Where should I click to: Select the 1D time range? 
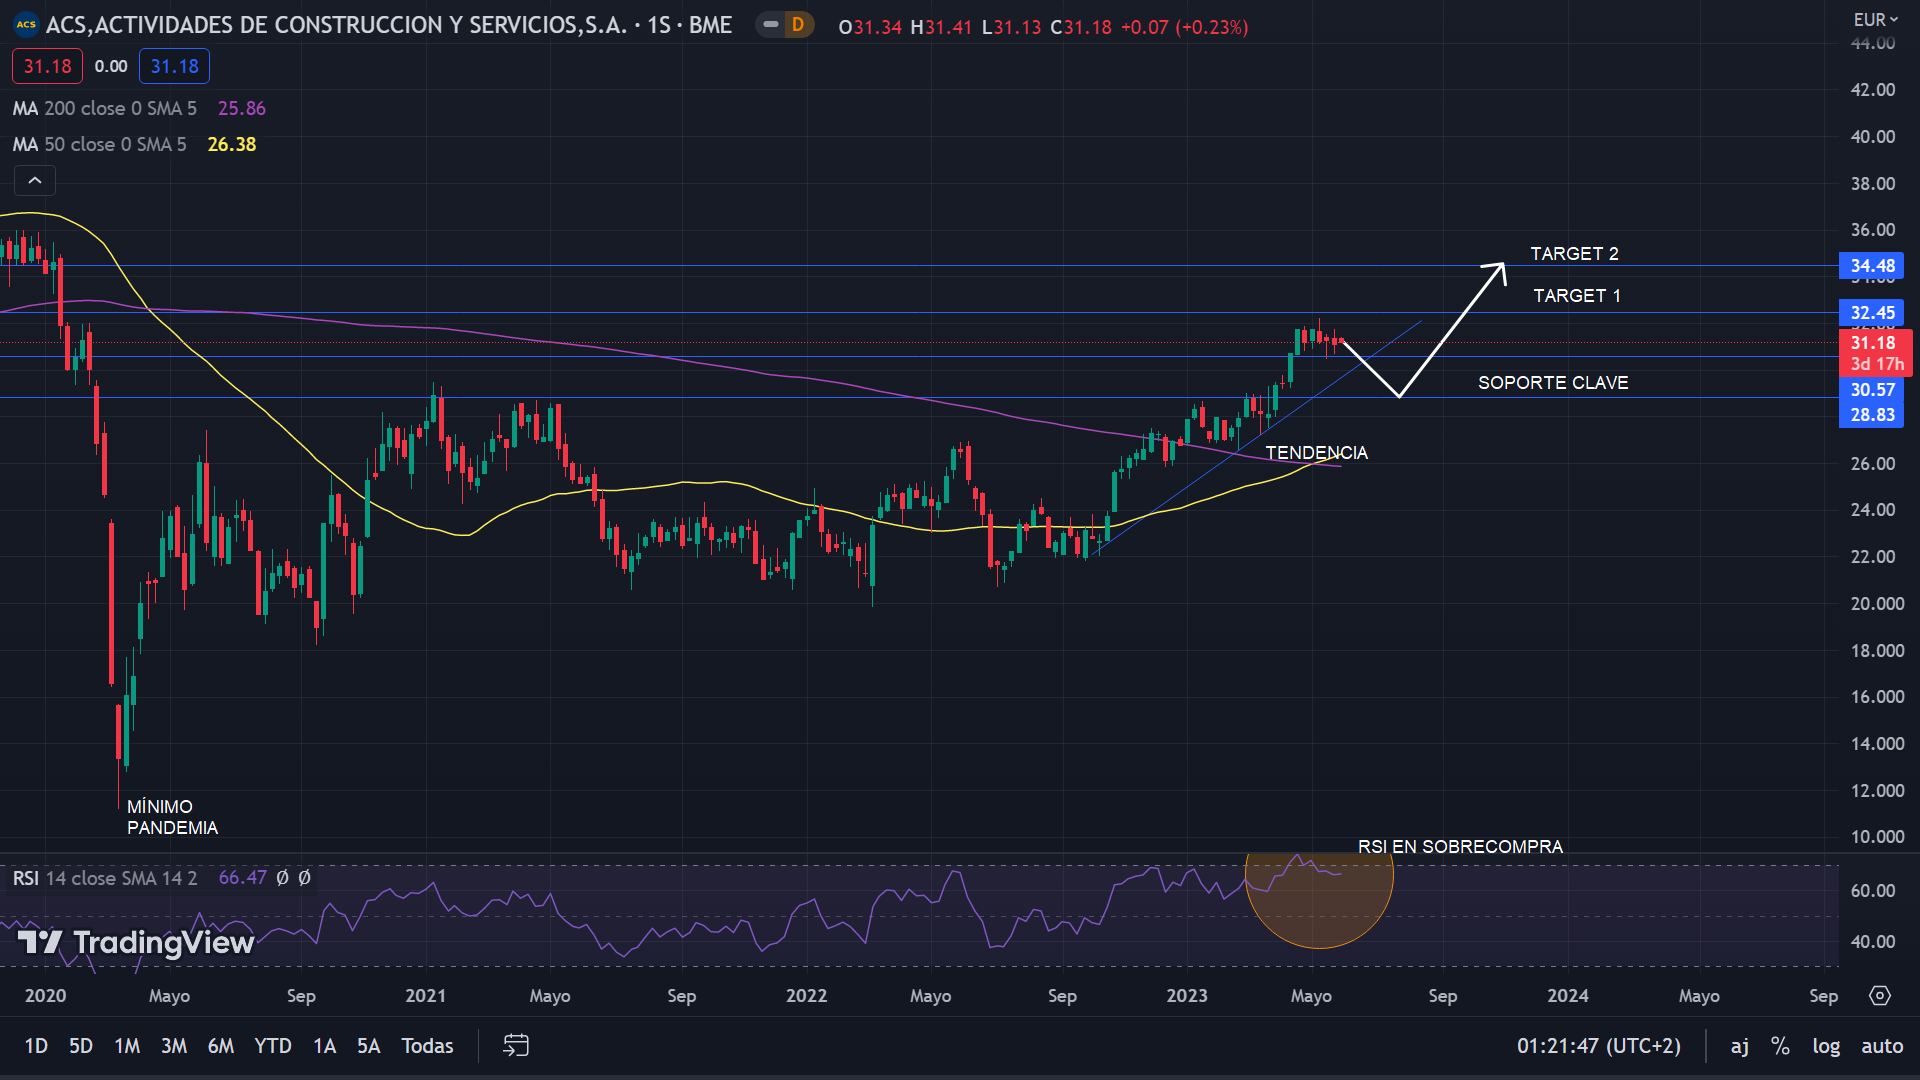[36, 1046]
